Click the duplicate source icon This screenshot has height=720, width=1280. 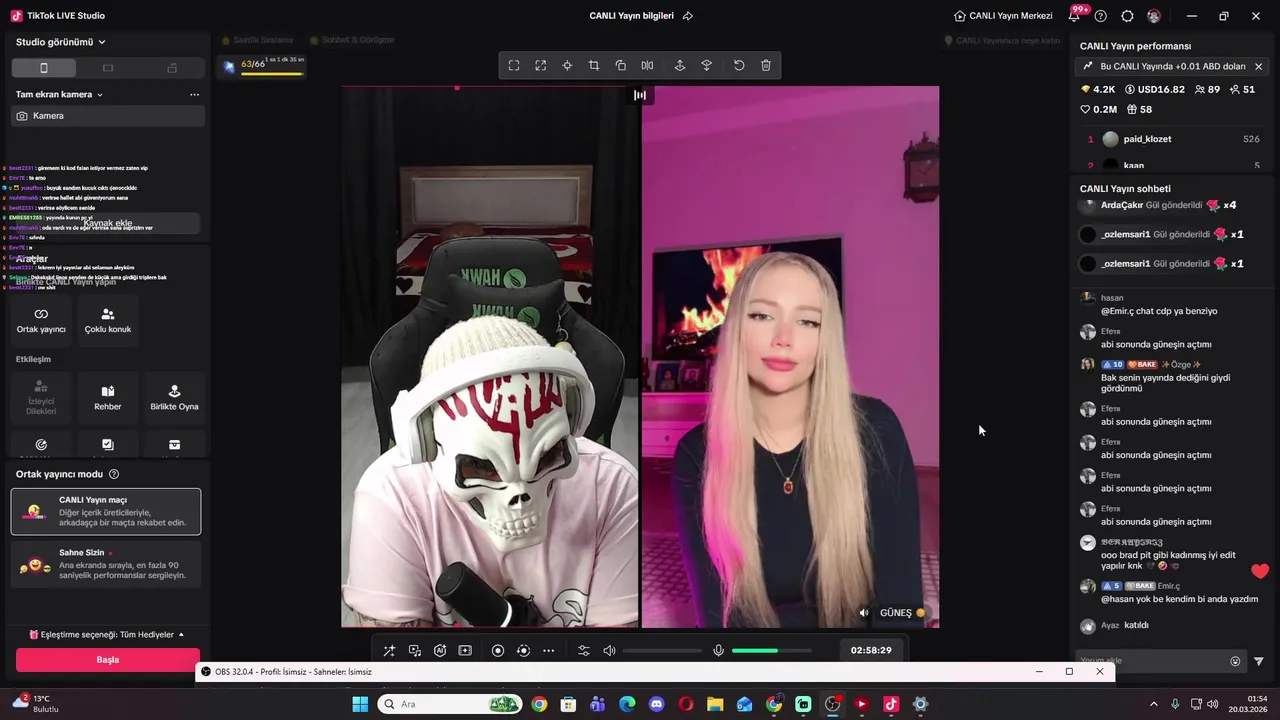(x=621, y=65)
